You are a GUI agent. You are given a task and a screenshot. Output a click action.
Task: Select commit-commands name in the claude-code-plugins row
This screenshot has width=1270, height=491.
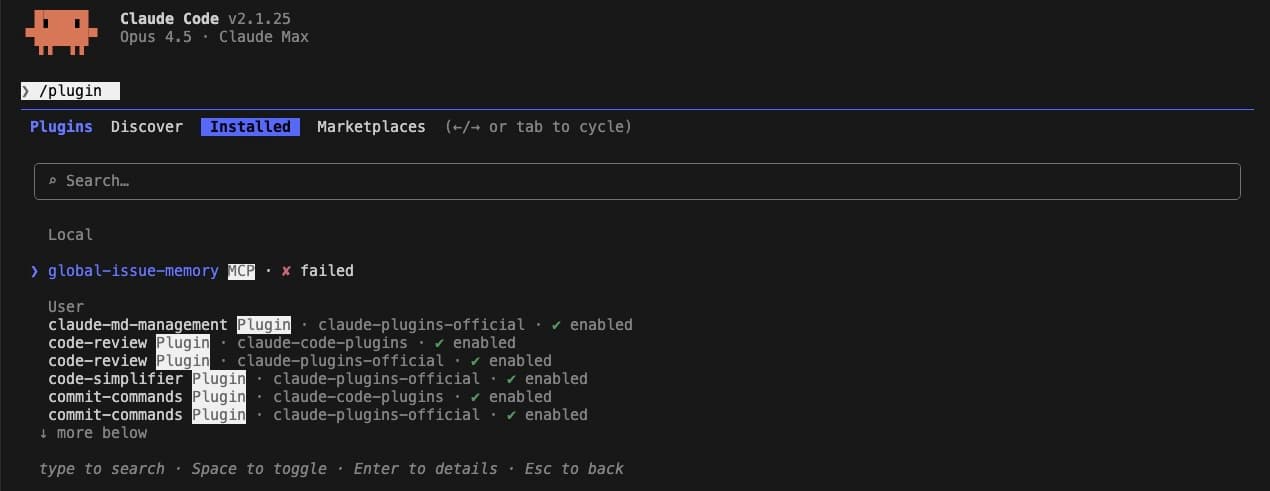pos(115,397)
